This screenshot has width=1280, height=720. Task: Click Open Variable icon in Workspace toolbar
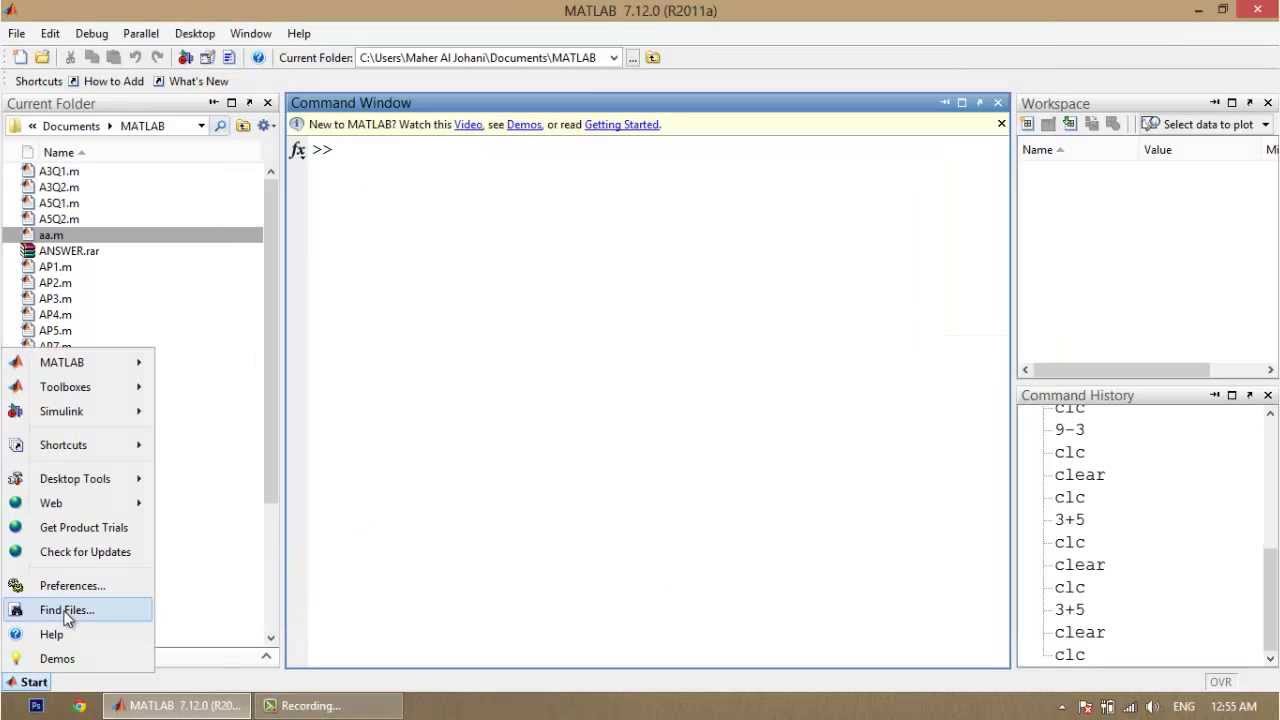click(x=1048, y=124)
